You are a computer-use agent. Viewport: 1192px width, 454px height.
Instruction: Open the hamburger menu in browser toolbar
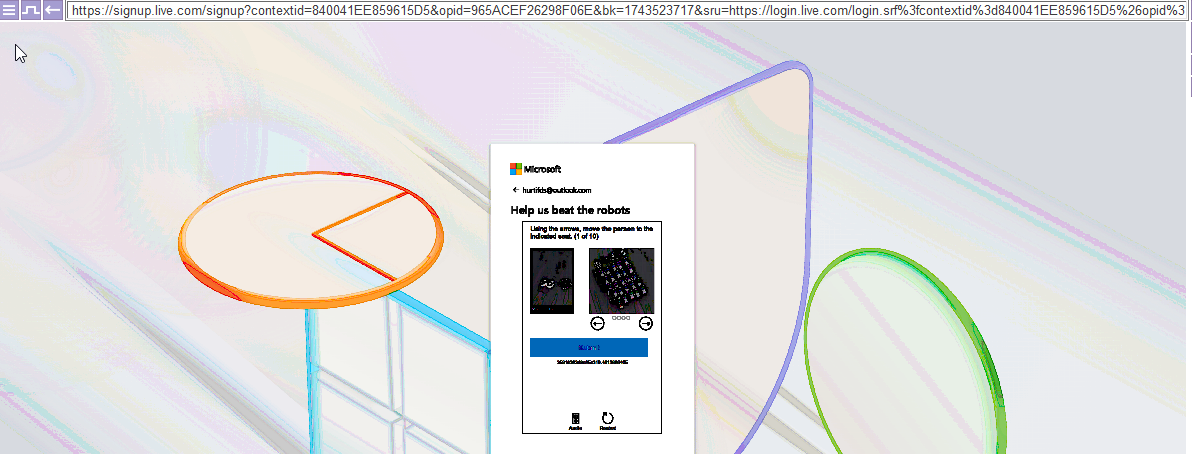pos(9,10)
